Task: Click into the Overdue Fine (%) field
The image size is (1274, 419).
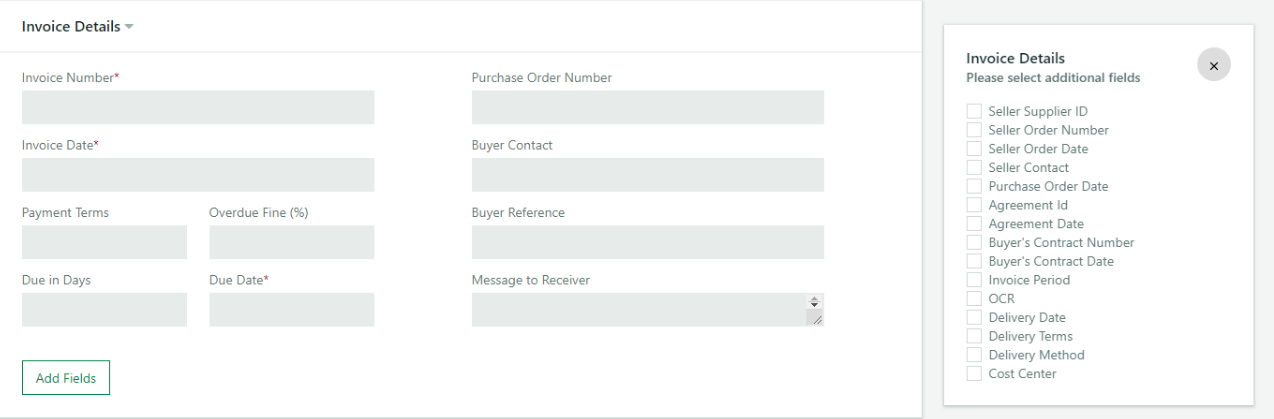Action: coord(292,242)
